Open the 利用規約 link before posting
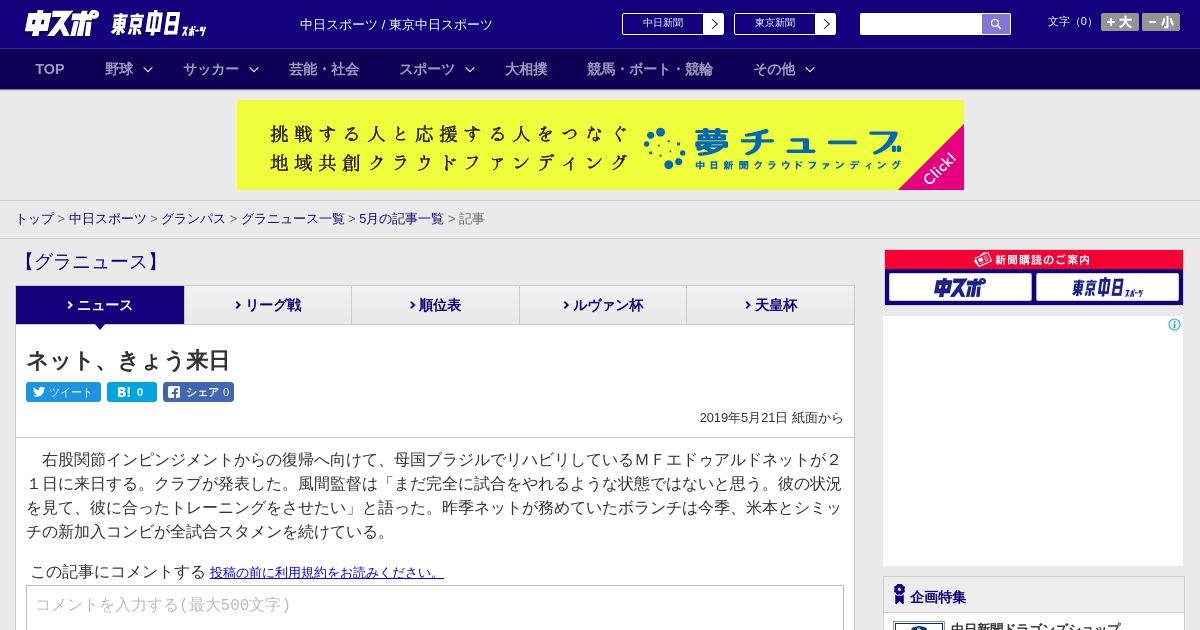The height and width of the screenshot is (630, 1200). pyautogui.click(x=327, y=573)
